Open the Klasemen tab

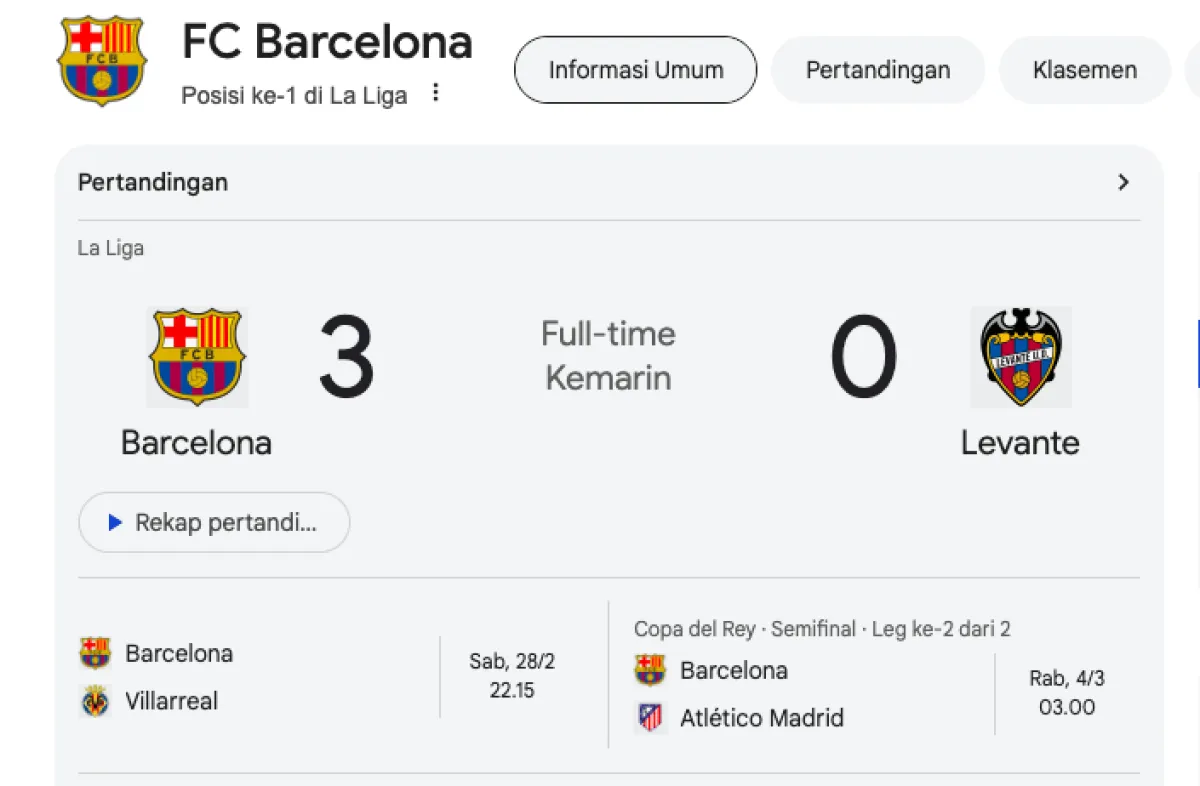pos(1084,70)
